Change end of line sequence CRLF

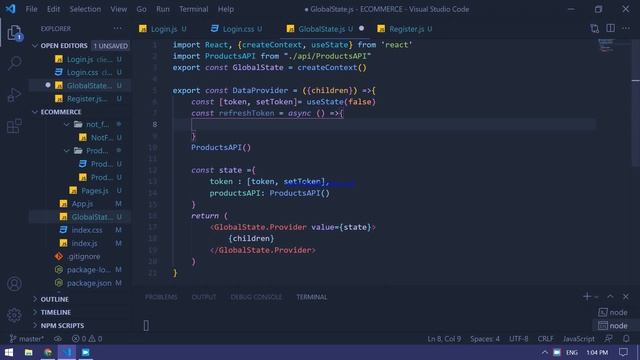[545, 339]
